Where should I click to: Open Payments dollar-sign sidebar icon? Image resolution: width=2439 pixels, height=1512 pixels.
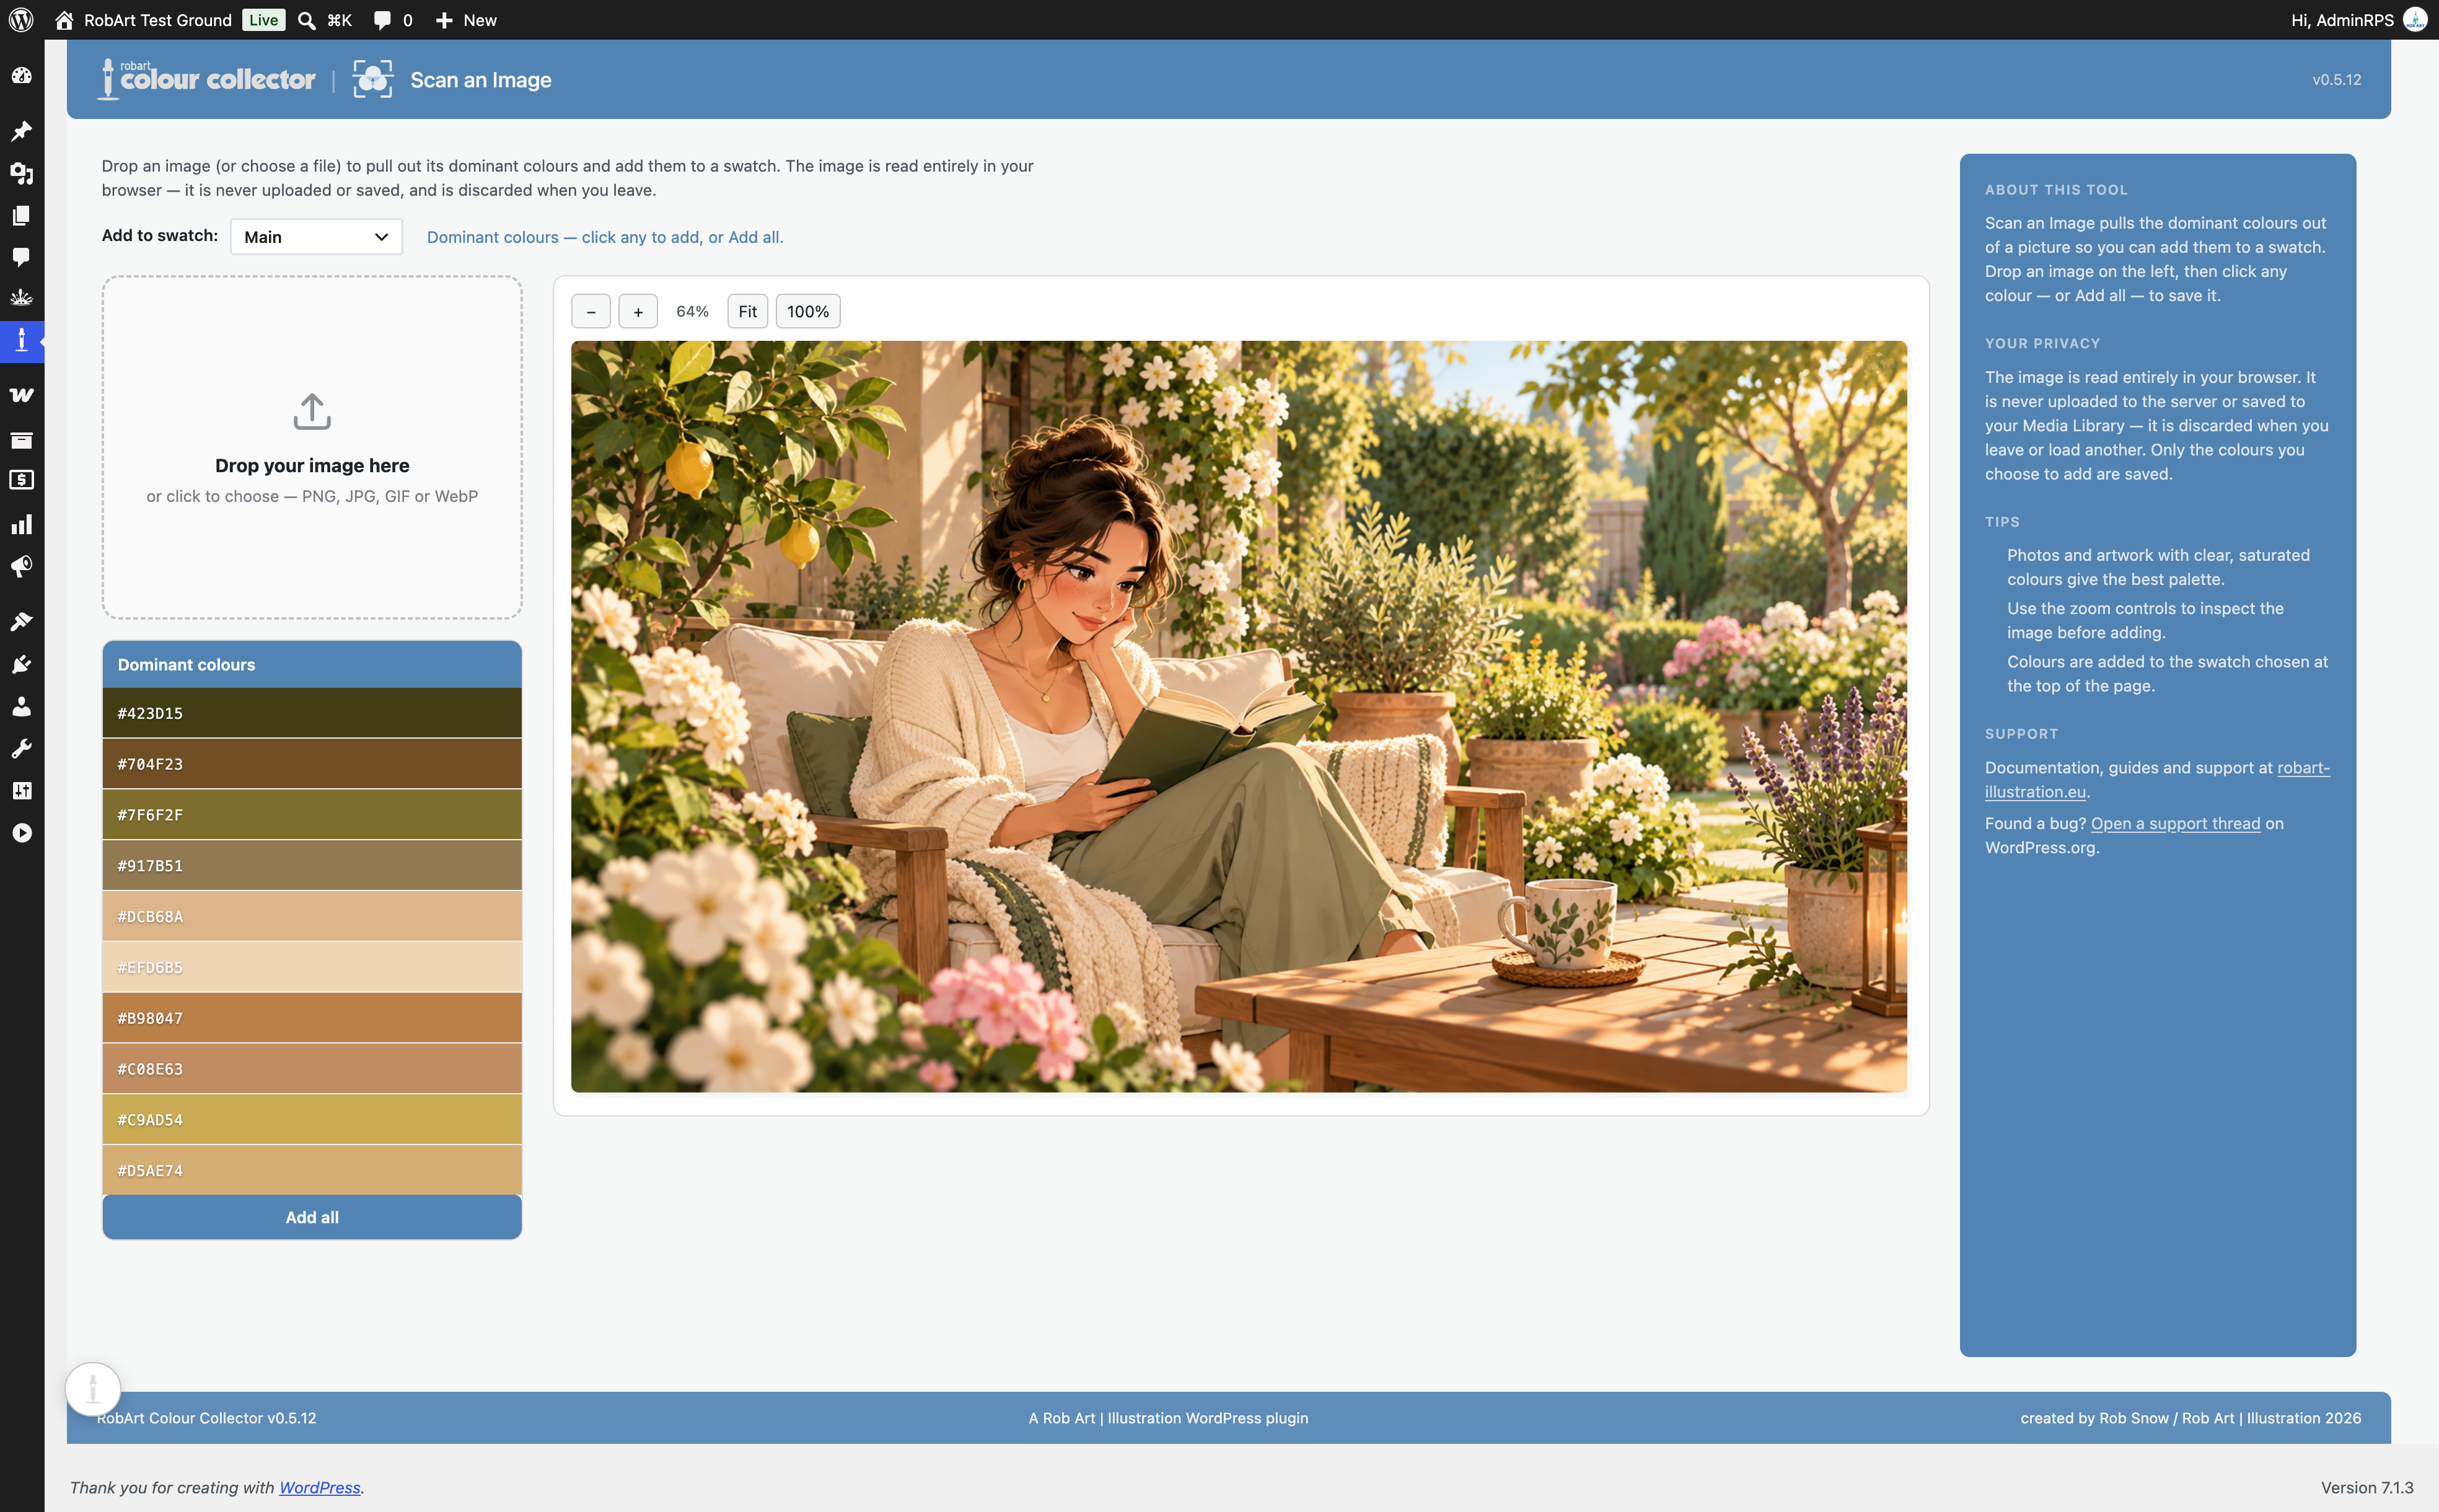pos(21,481)
